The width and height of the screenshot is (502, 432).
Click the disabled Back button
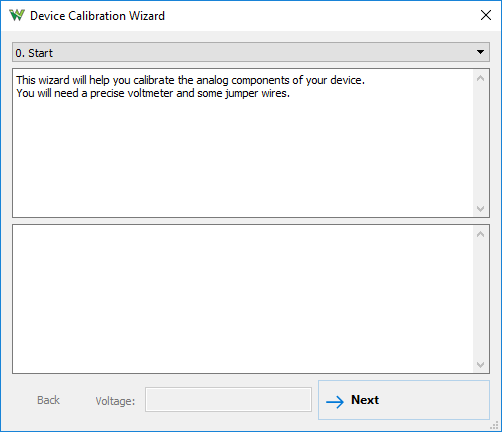click(x=48, y=400)
